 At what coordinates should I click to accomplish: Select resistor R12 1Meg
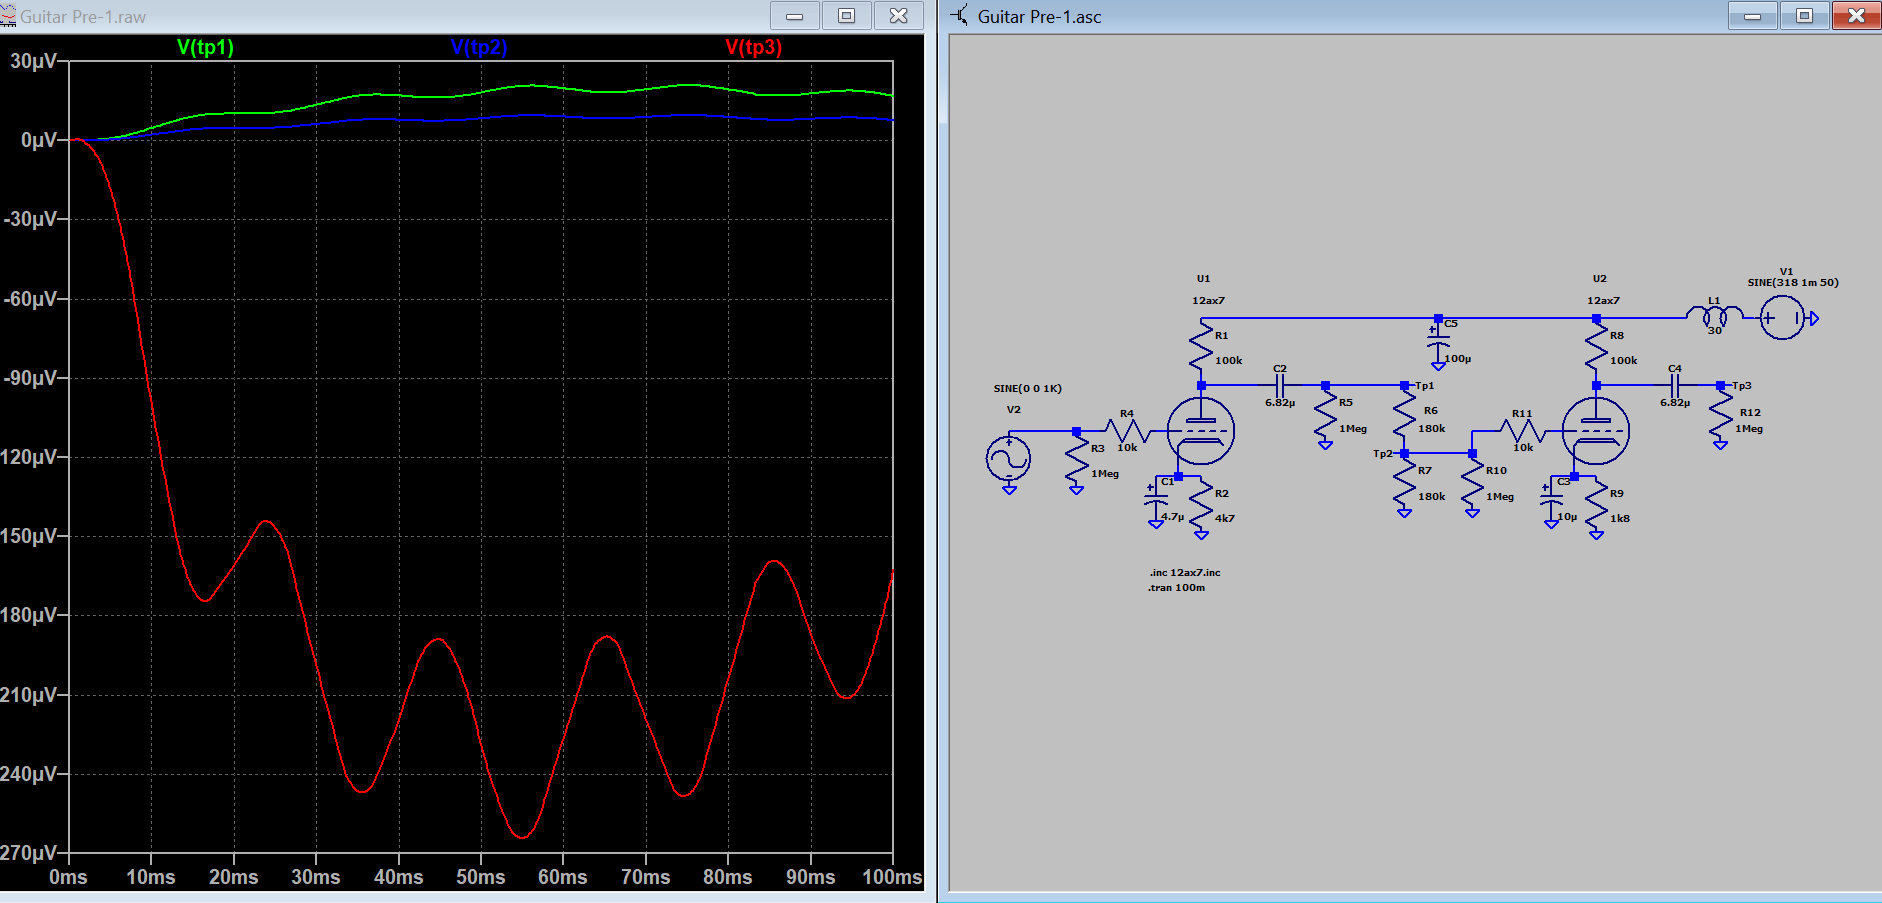tap(1720, 415)
